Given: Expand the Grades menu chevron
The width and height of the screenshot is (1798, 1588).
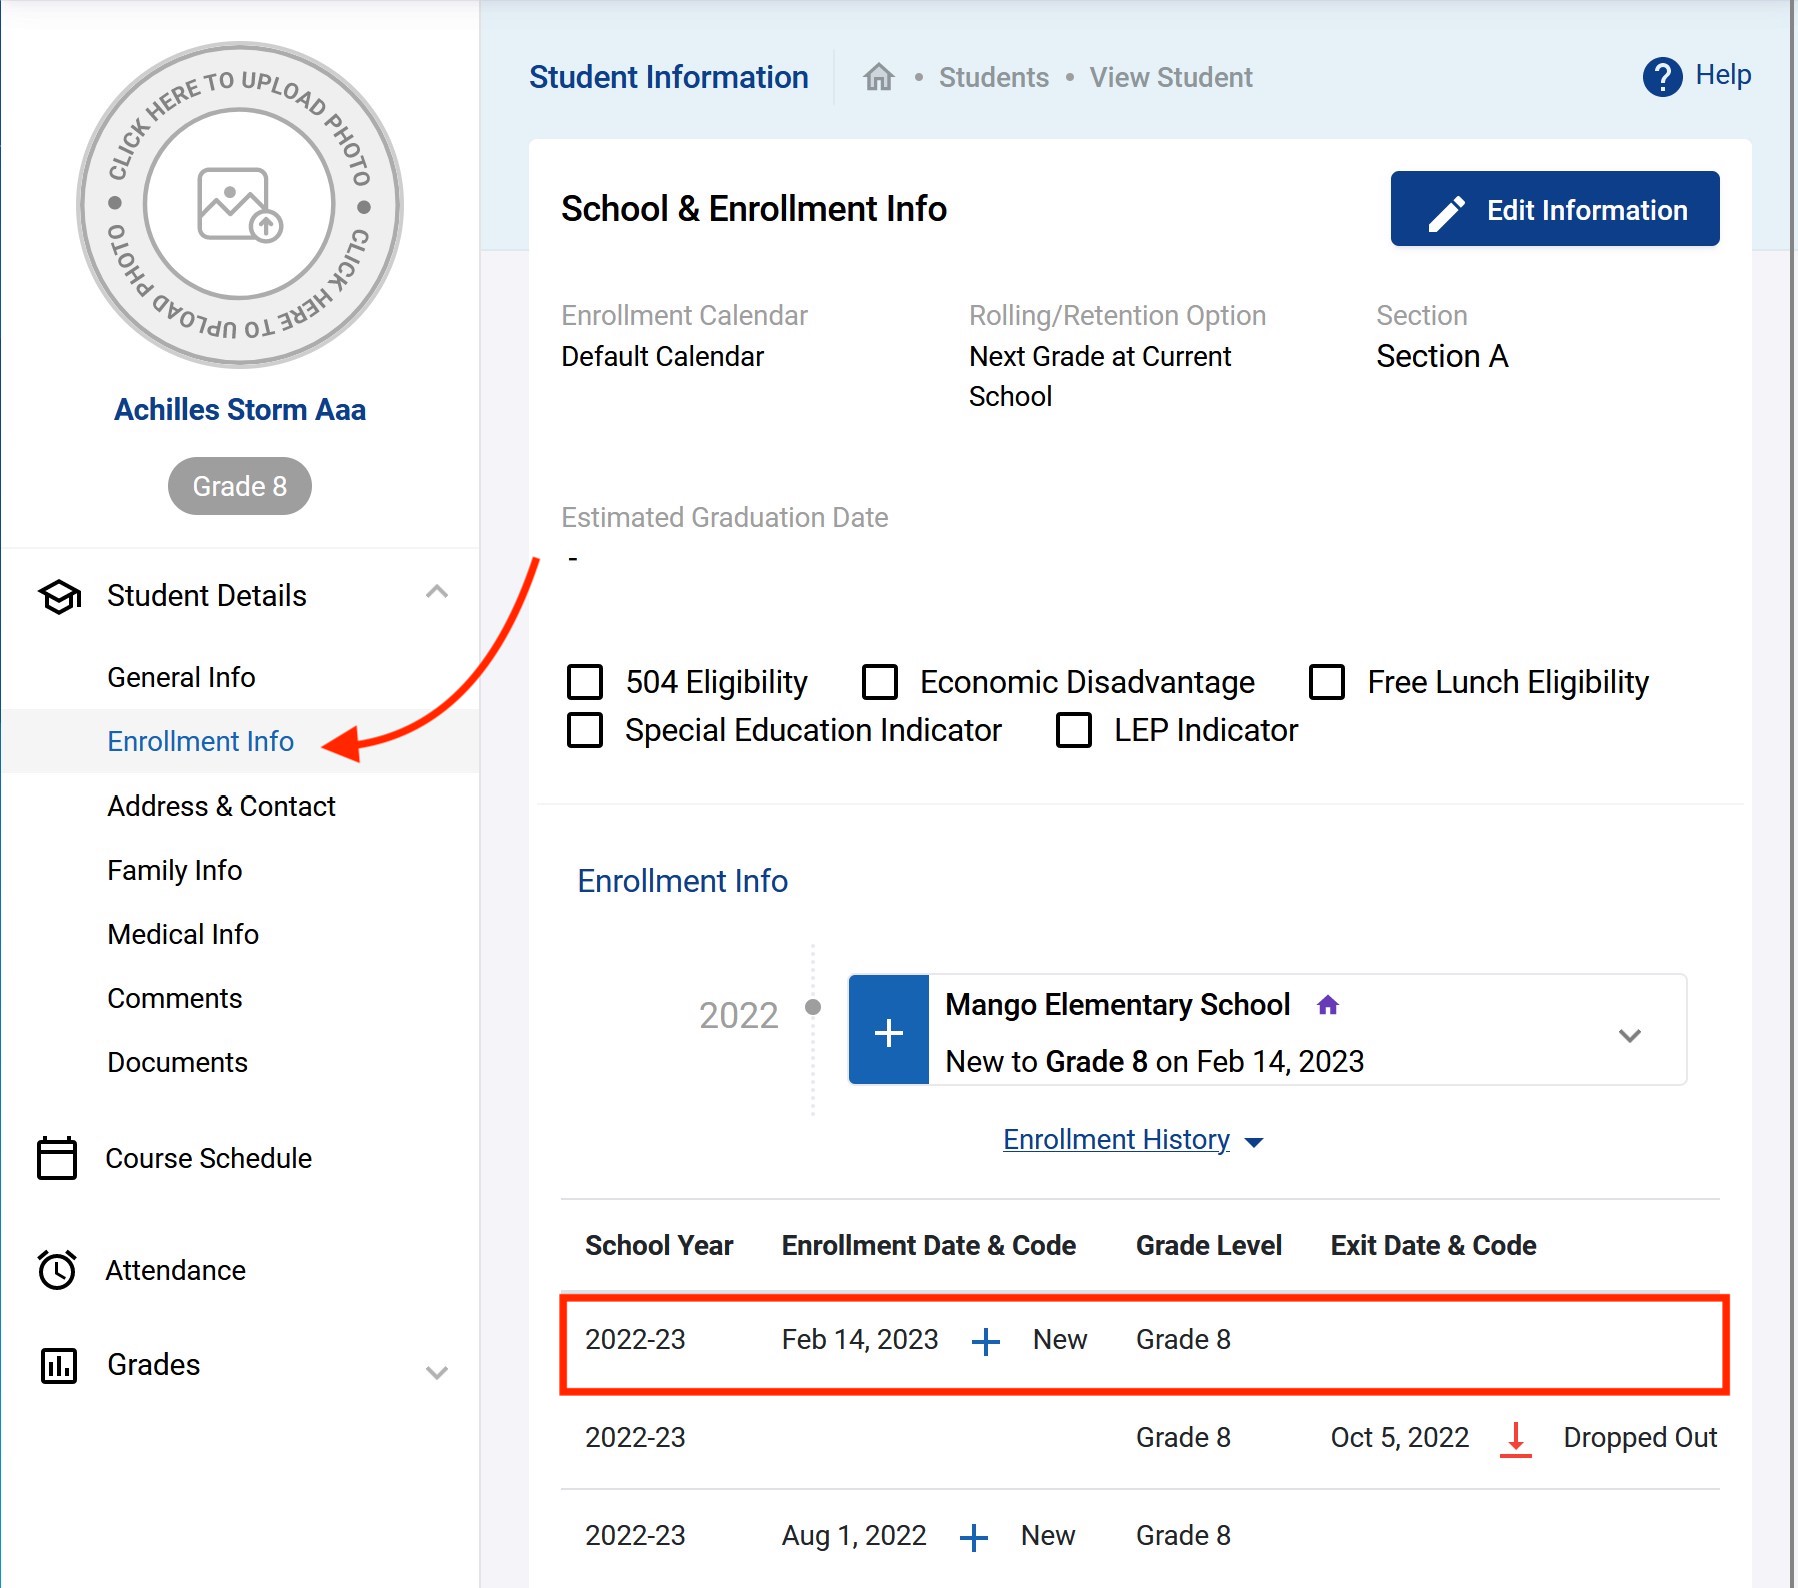Looking at the screenshot, I should [436, 1372].
